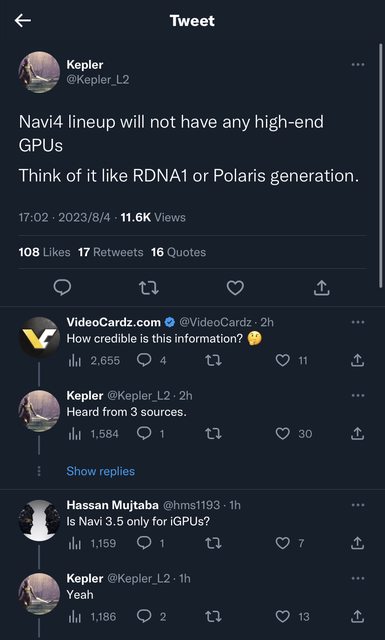385x640 pixels.
Task: Open more options for Kepler's main tweet
Action: (x=358, y=64)
